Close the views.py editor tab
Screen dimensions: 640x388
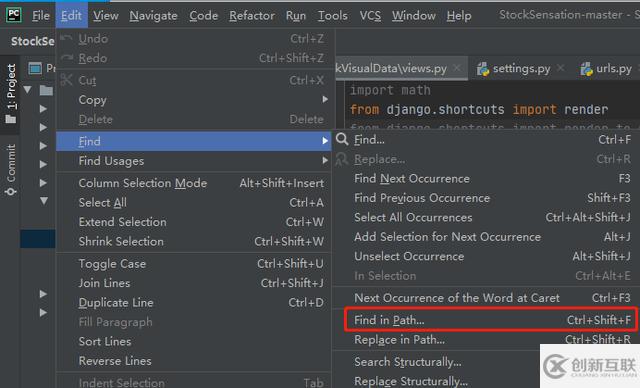457,68
